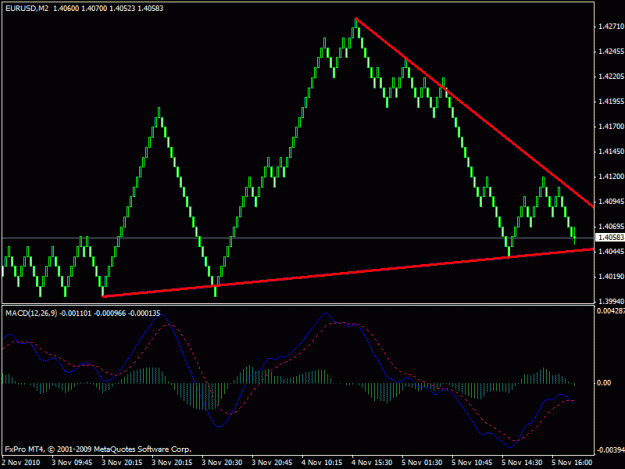The image size is (625, 469).
Task: Click the 5 Nov 10:45 time label
Action: point(472,462)
